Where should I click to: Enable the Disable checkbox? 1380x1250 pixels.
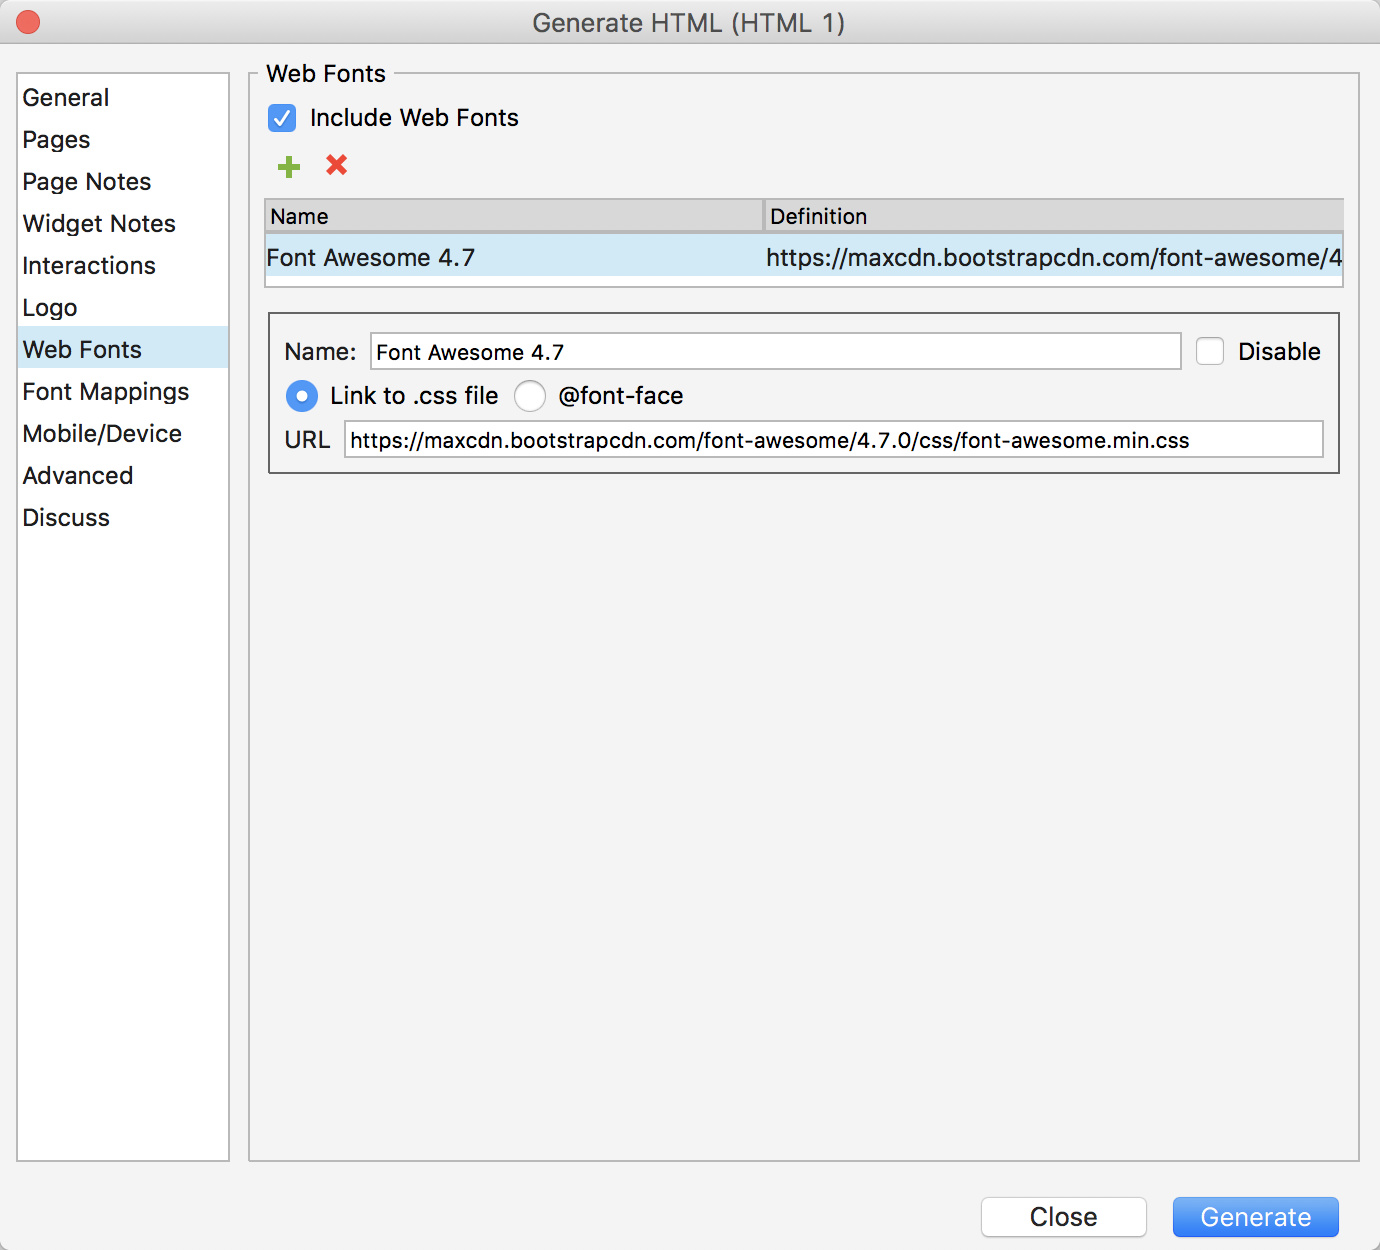[1210, 351]
